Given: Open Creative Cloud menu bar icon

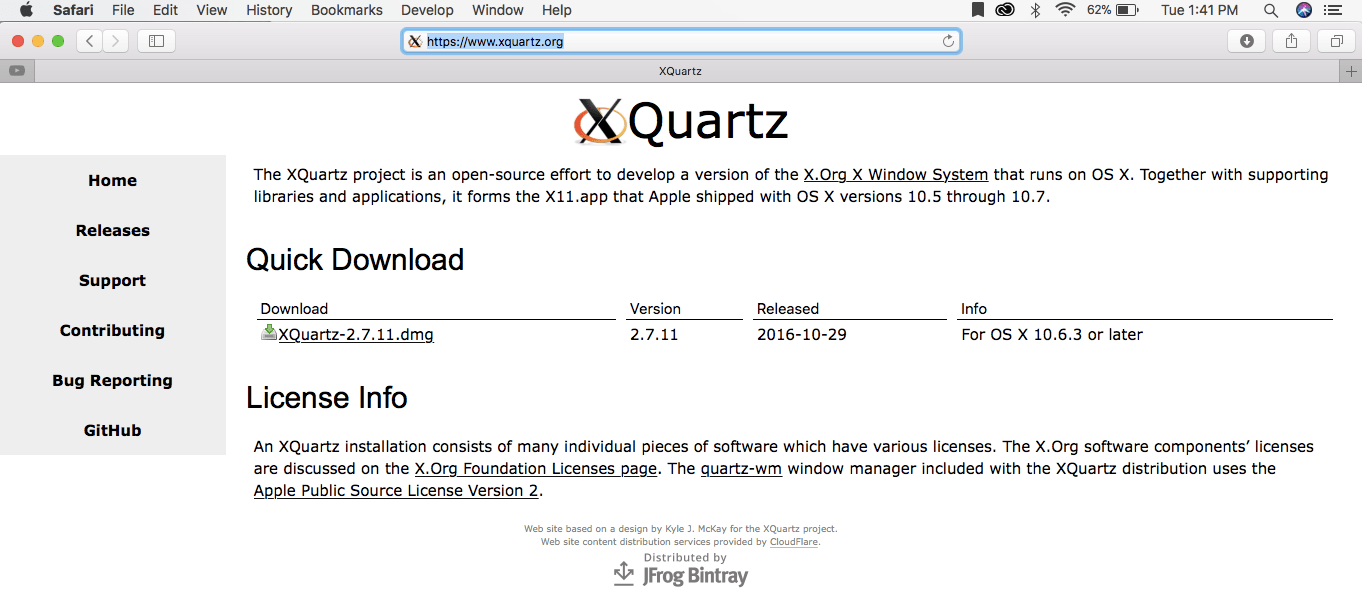Looking at the screenshot, I should (x=1005, y=10).
